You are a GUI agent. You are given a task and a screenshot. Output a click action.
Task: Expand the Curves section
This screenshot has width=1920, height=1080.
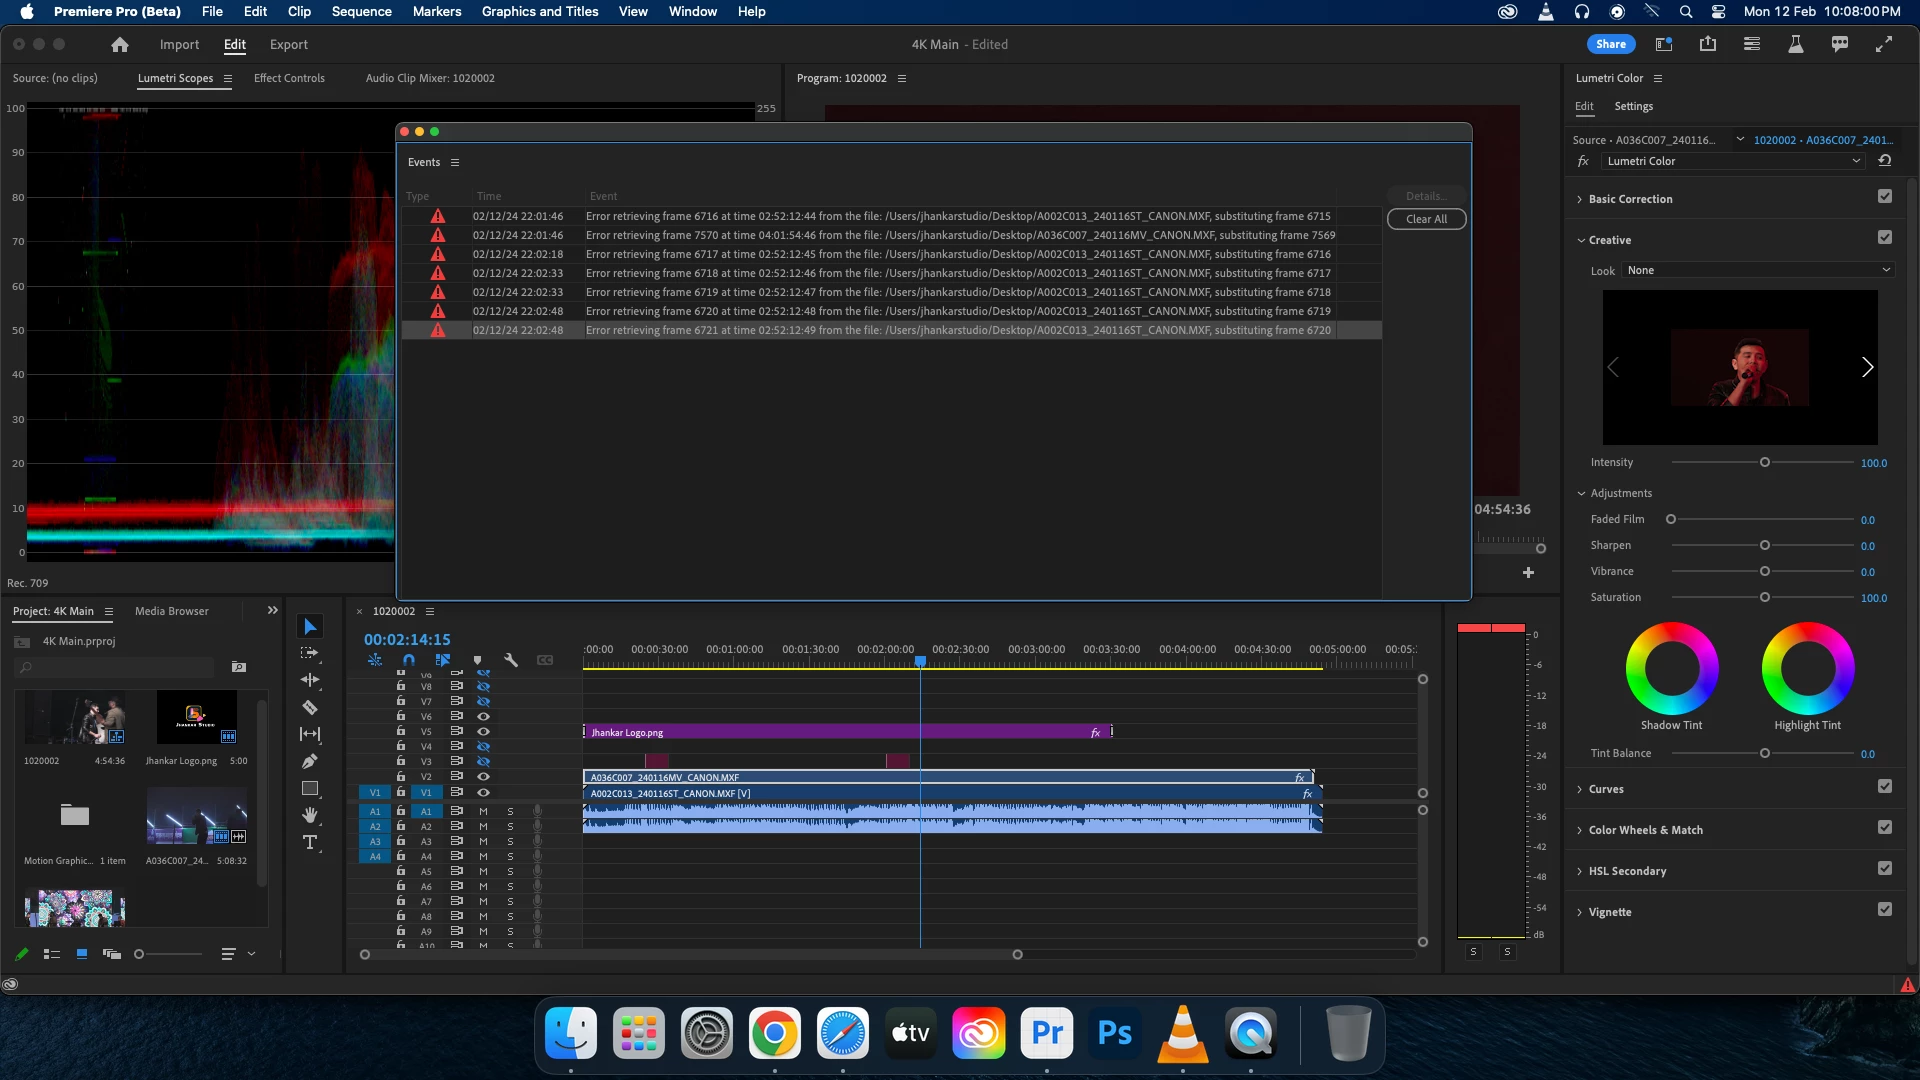[1606, 789]
